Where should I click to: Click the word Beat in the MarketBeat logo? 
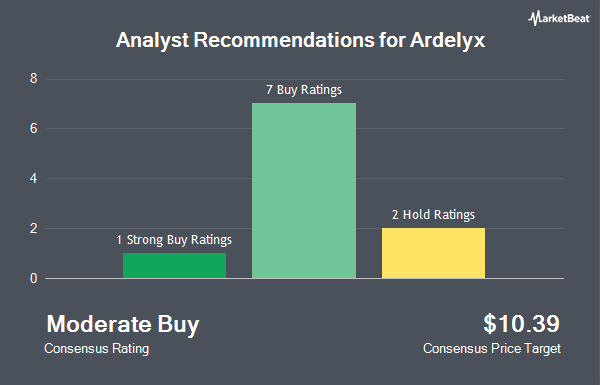point(577,18)
